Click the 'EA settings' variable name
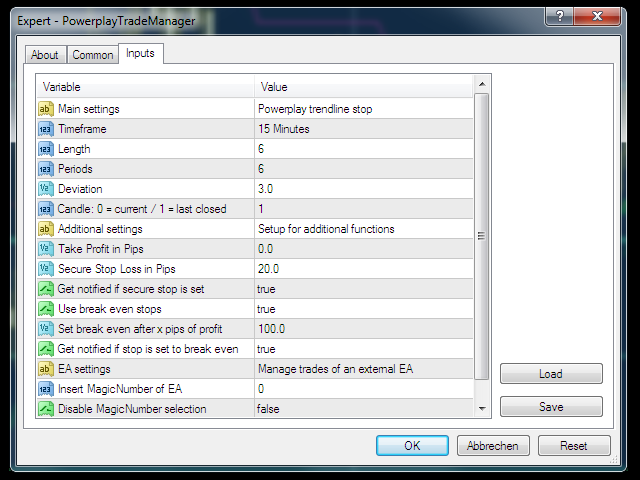This screenshot has width=640, height=480. coord(84,369)
